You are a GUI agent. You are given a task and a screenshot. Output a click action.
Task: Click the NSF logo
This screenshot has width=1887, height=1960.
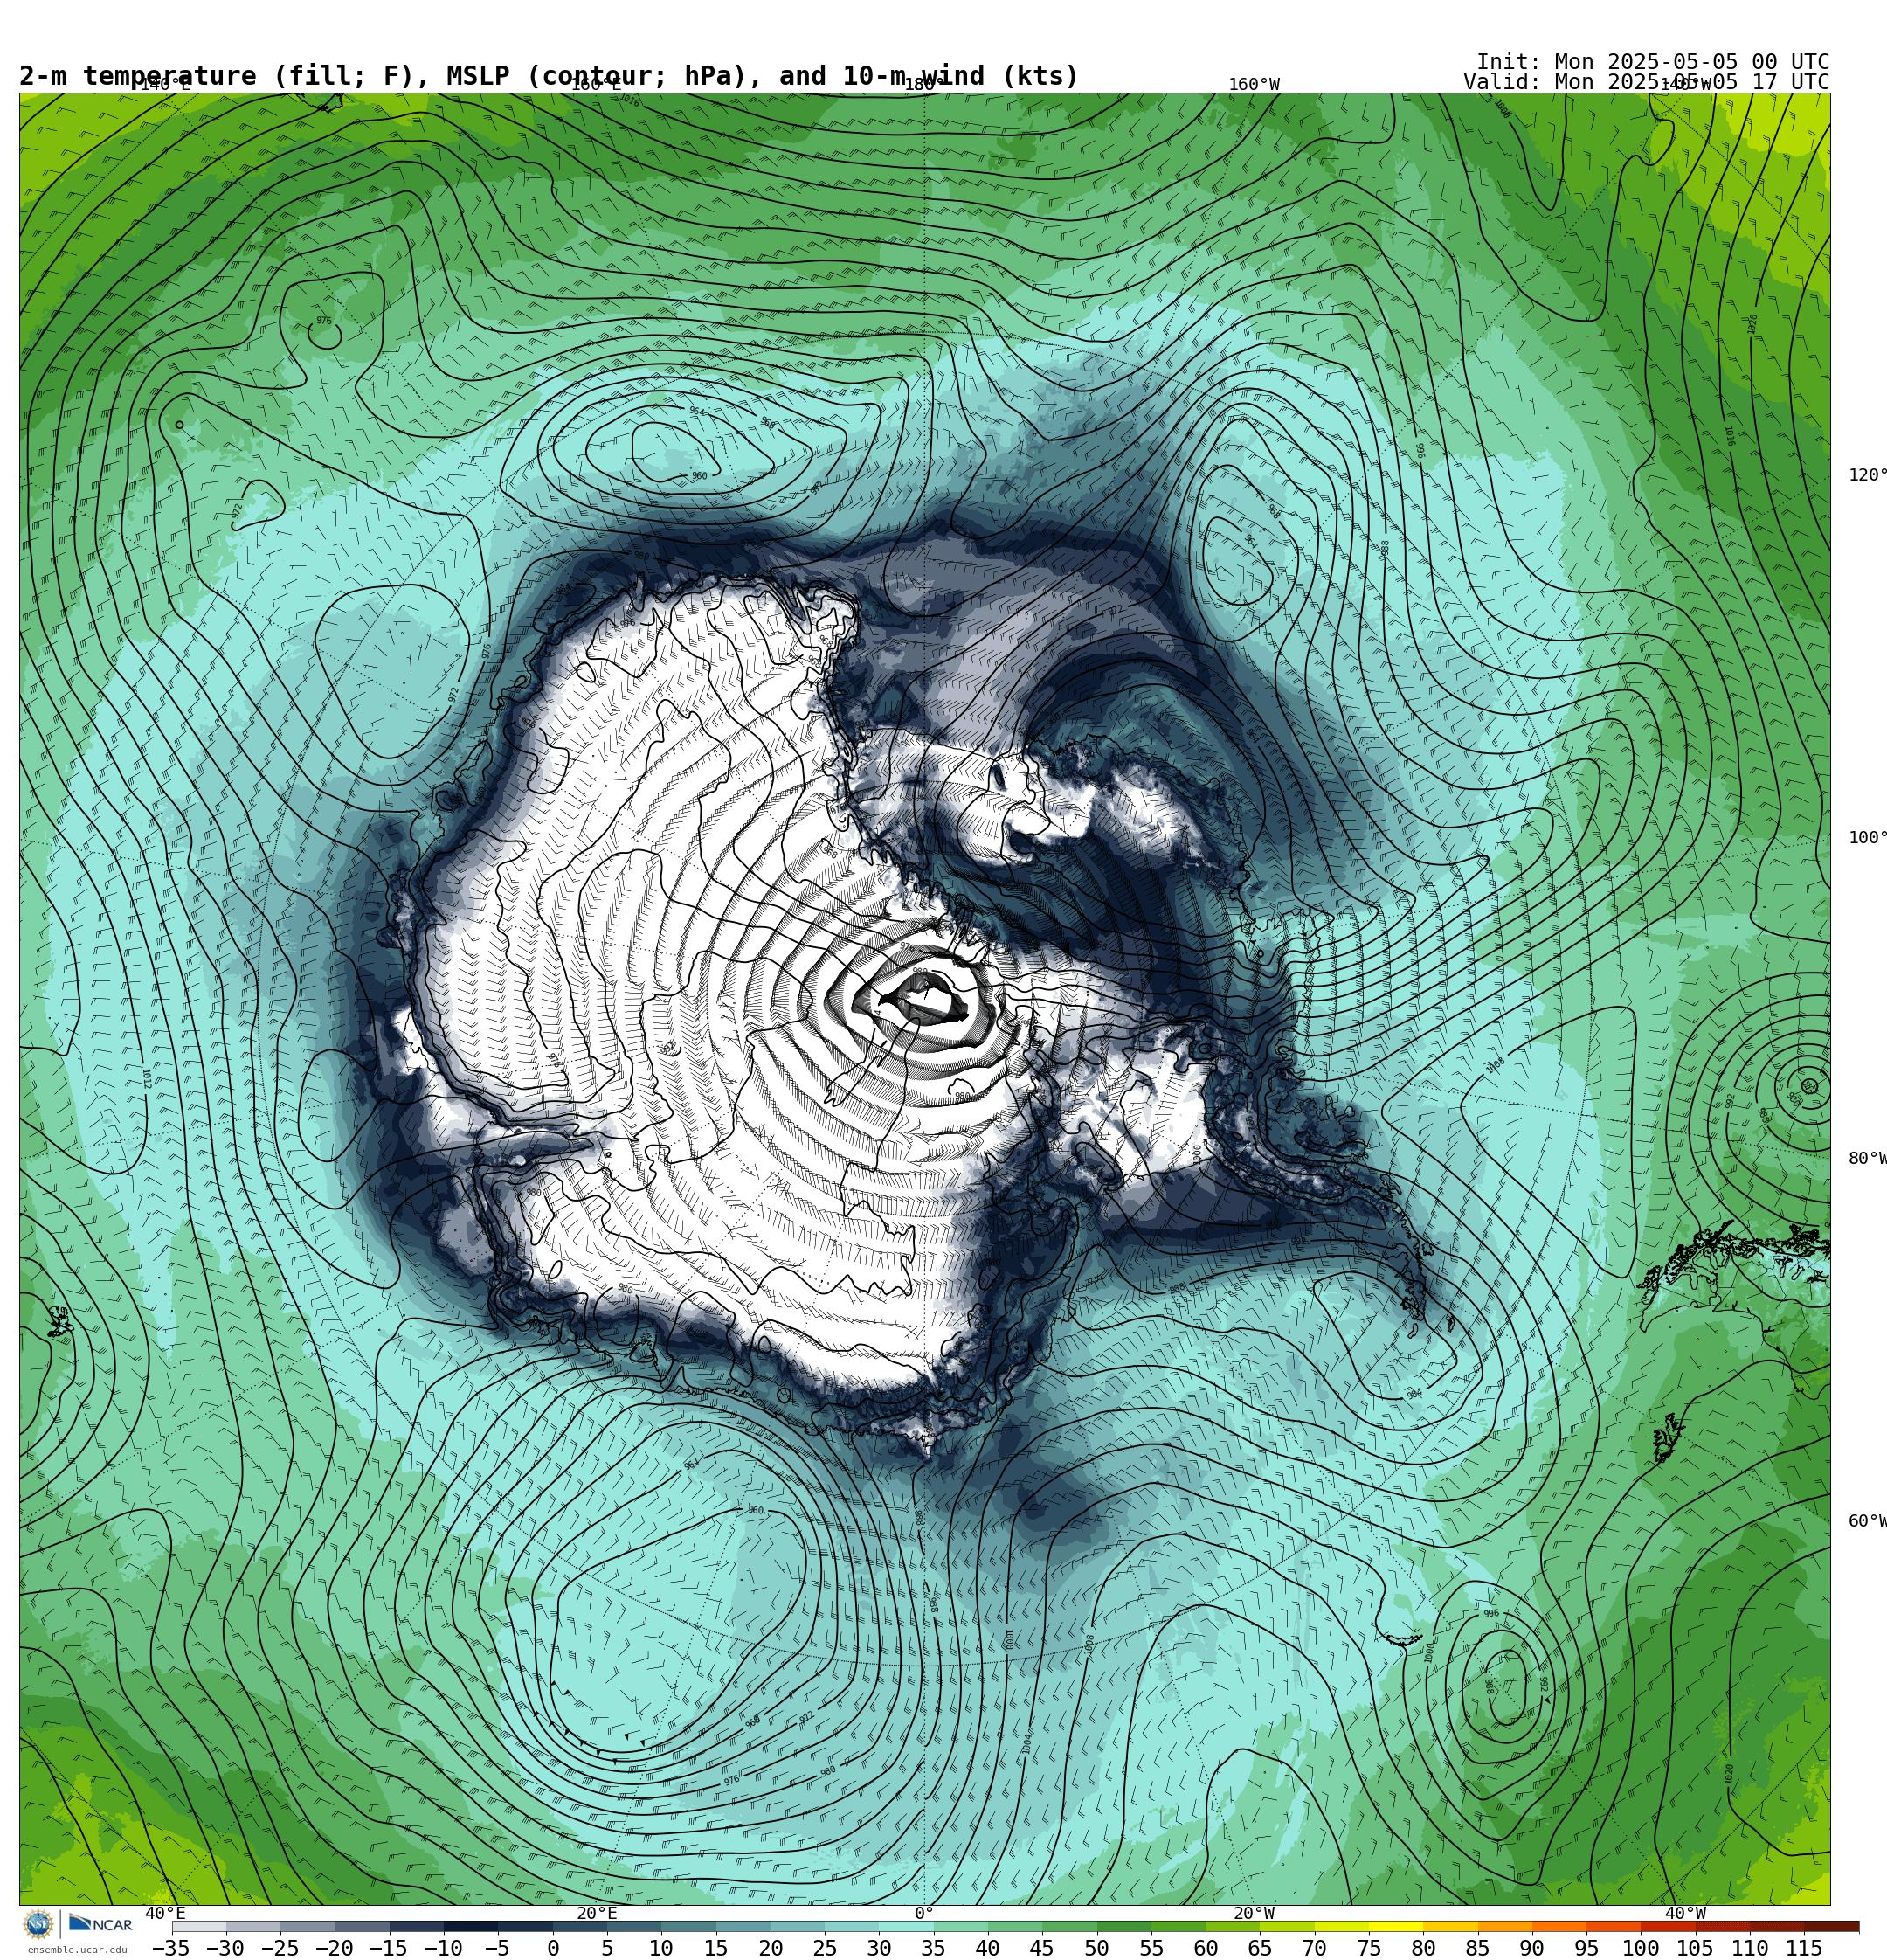[38, 1924]
